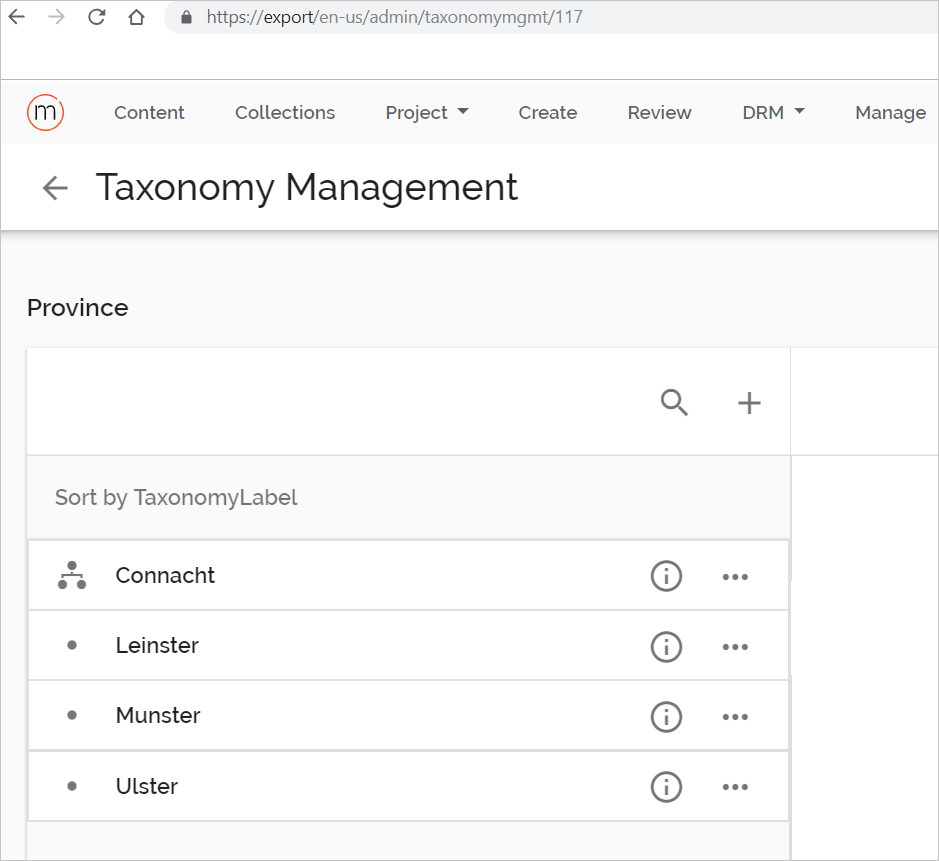Open the three-dot menu for Munster
Screen dimensions: 939x861
(x=735, y=716)
